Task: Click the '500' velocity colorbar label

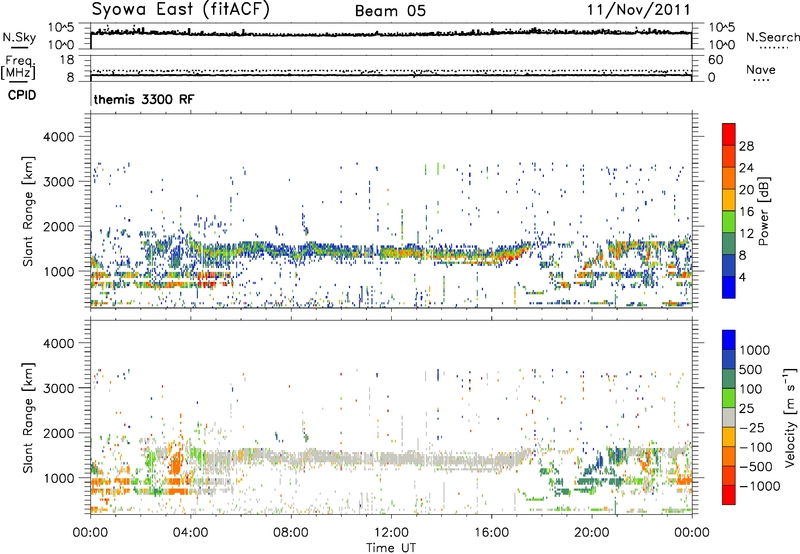Action: point(751,370)
